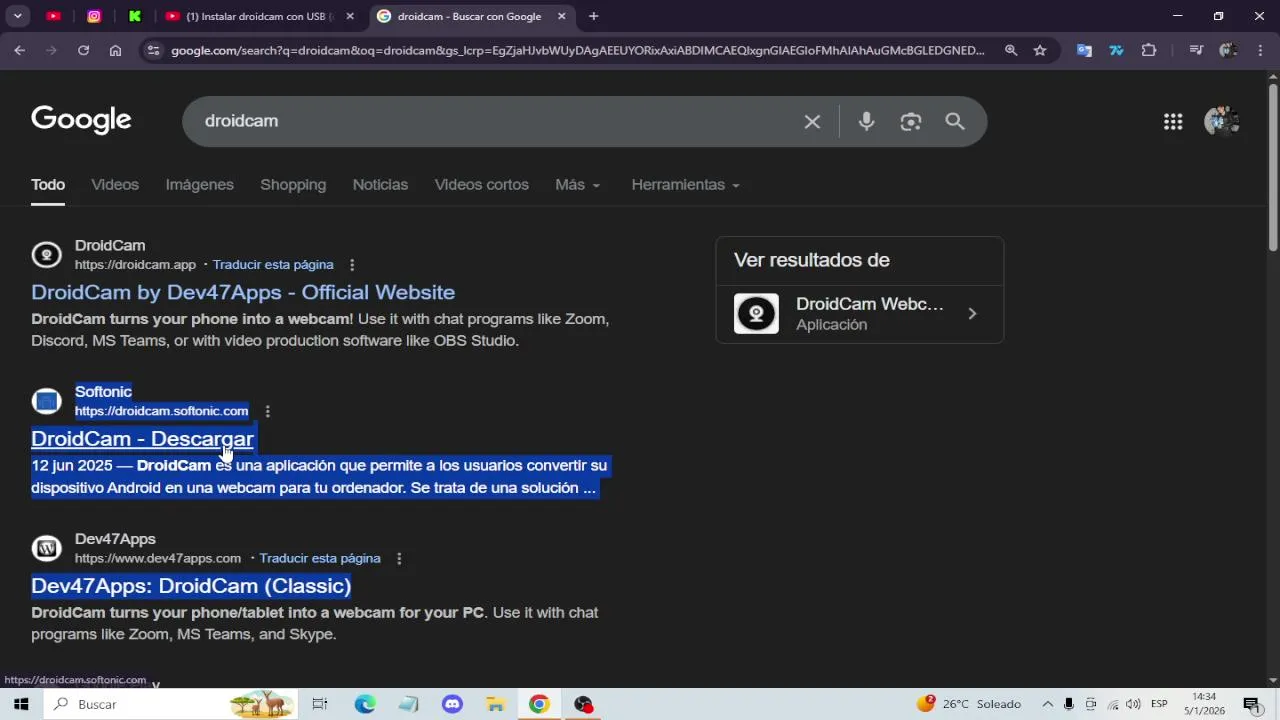Open volume control in system tray
Image resolution: width=1280 pixels, height=720 pixels.
(x=1133, y=704)
